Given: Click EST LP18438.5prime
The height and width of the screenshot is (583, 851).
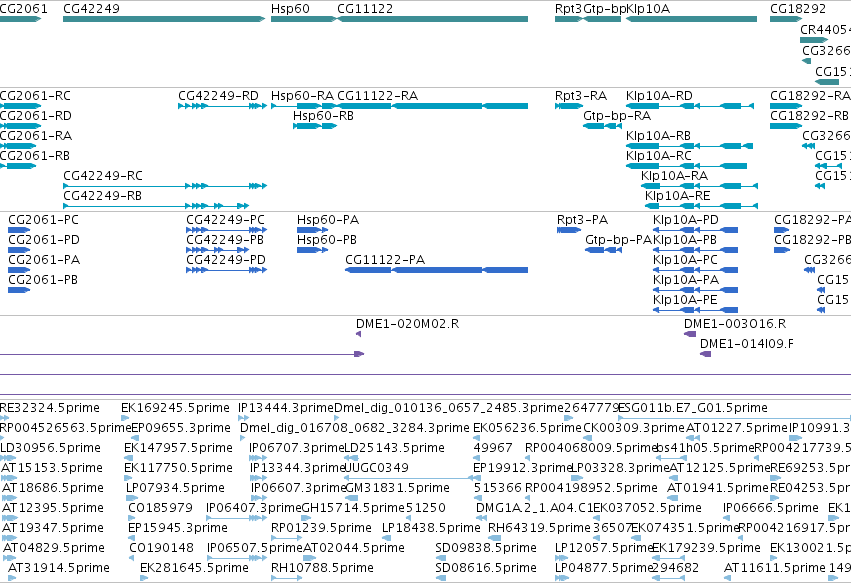Looking at the screenshot, I should tap(386, 538).
